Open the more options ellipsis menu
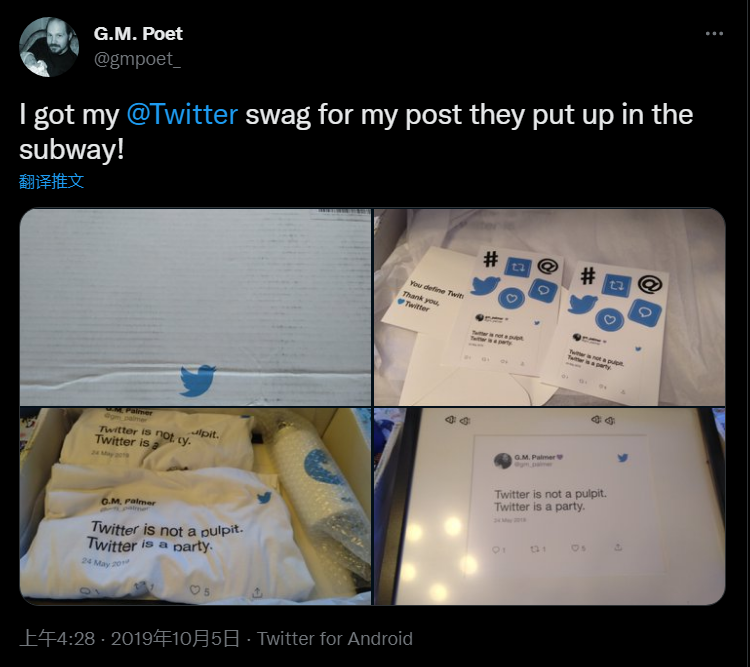The width and height of the screenshot is (750, 667). point(713,33)
